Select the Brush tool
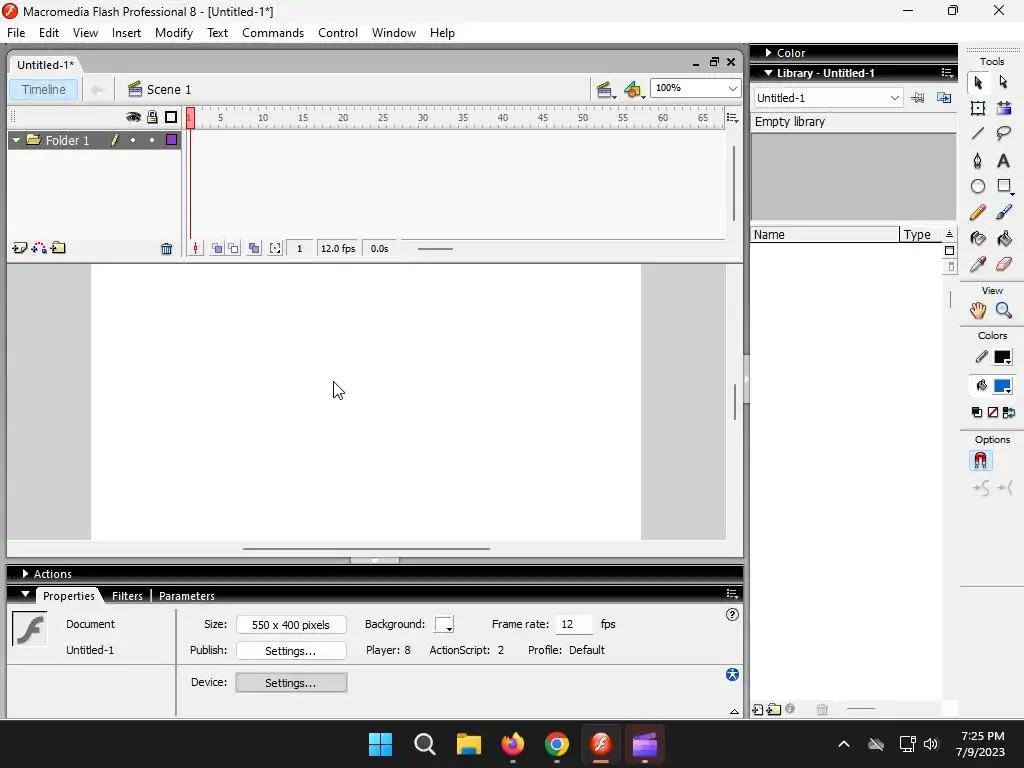This screenshot has height=768, width=1024. tap(1004, 212)
